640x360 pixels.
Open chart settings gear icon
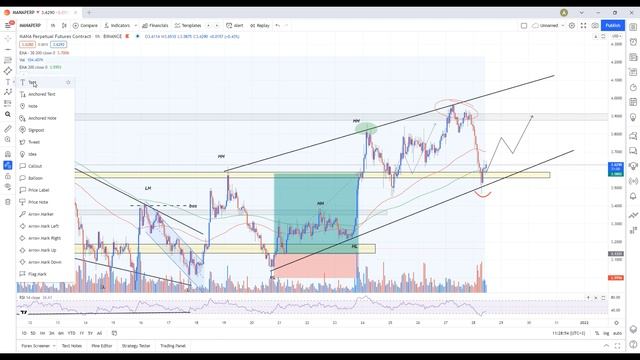click(572, 25)
